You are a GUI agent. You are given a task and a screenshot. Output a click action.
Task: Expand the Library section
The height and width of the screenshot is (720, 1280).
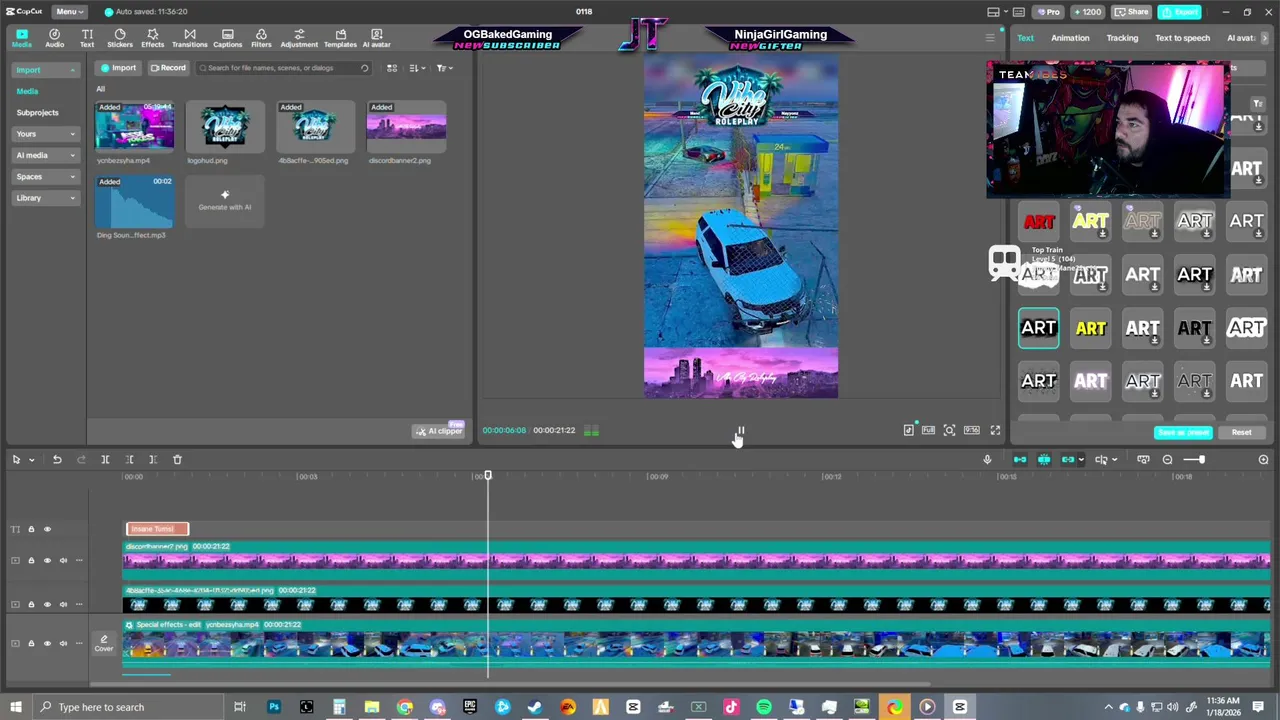45,198
